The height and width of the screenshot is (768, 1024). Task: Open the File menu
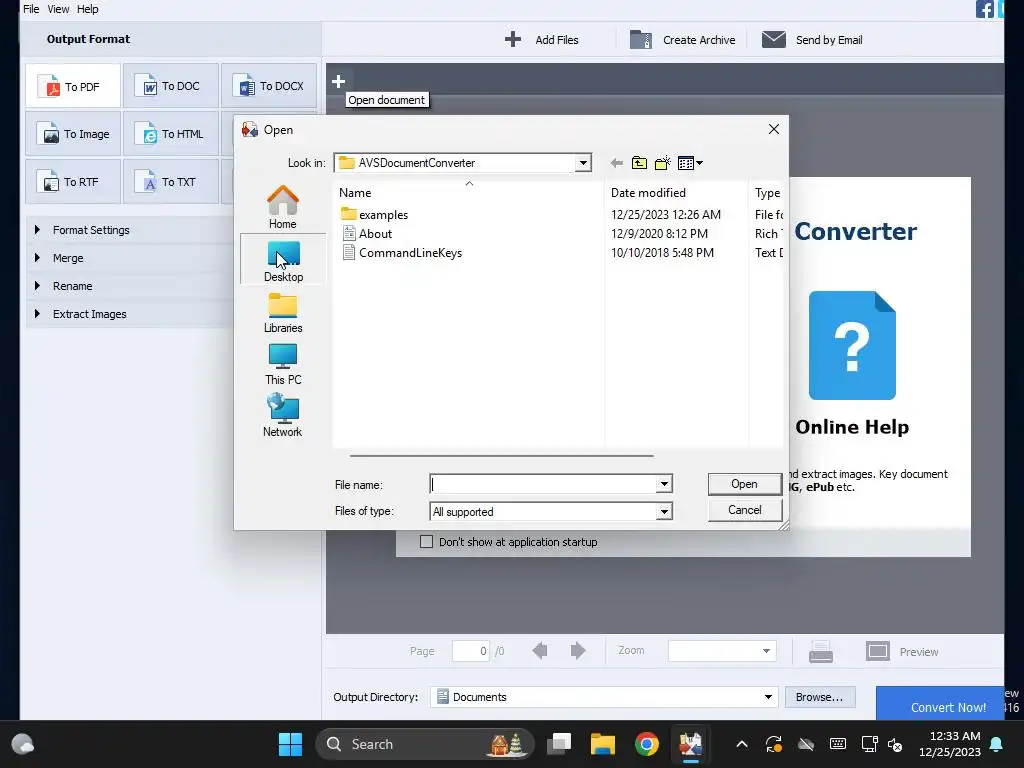click(31, 9)
